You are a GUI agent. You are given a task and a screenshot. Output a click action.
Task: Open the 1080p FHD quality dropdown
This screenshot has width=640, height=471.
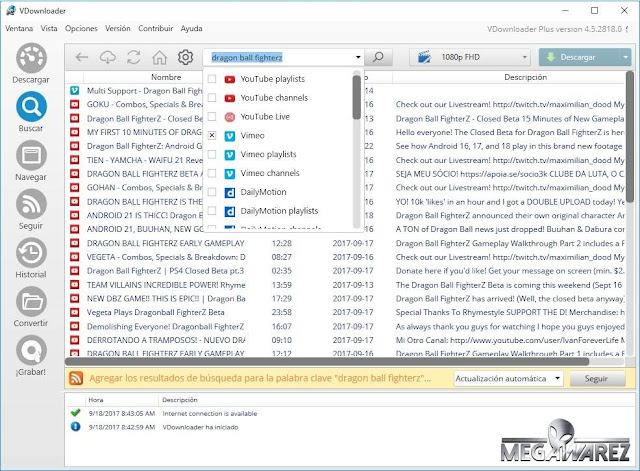pyautogui.click(x=470, y=57)
